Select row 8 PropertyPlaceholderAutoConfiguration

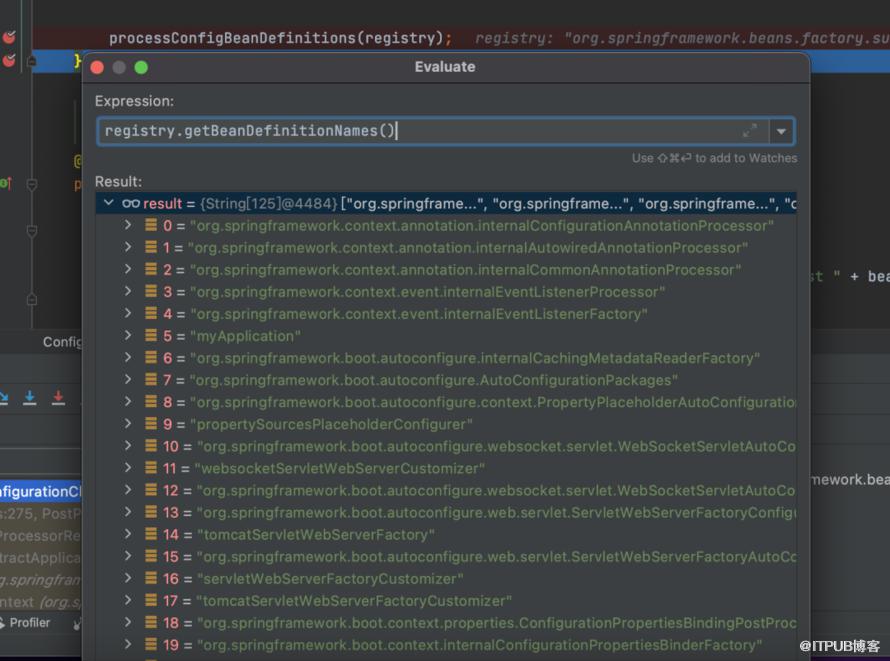446,402
